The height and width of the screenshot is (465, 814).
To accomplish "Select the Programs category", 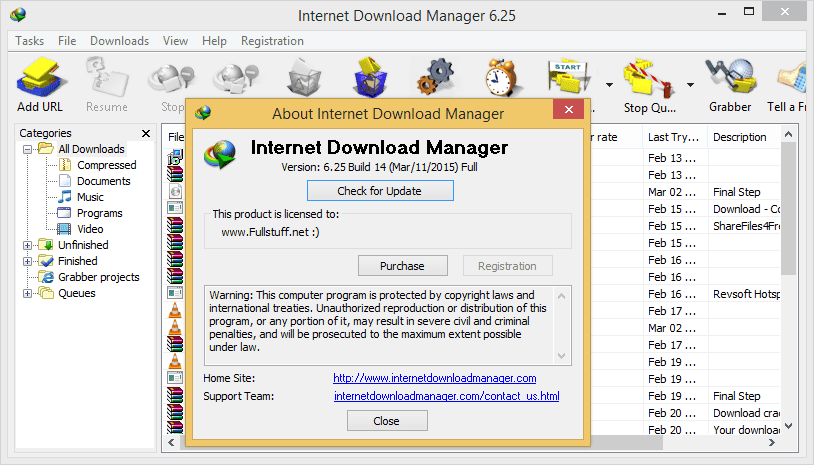I will pyautogui.click(x=99, y=213).
